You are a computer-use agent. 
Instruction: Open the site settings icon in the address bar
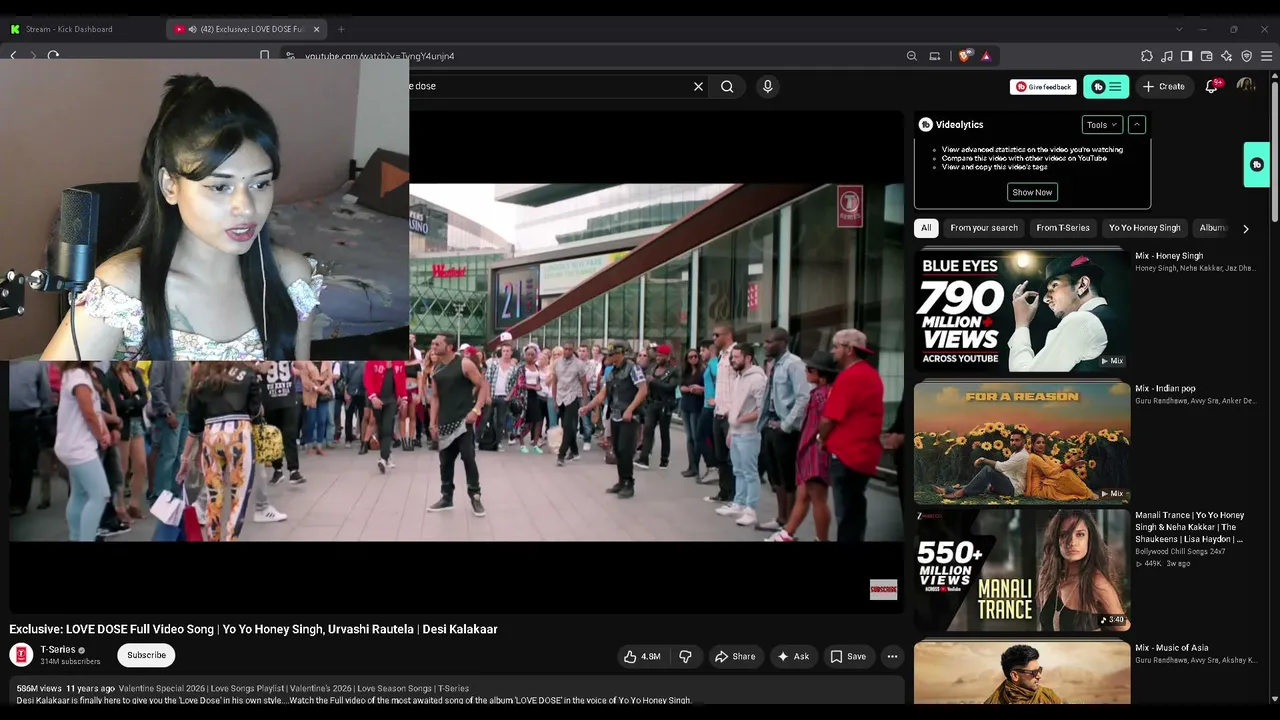[289, 56]
